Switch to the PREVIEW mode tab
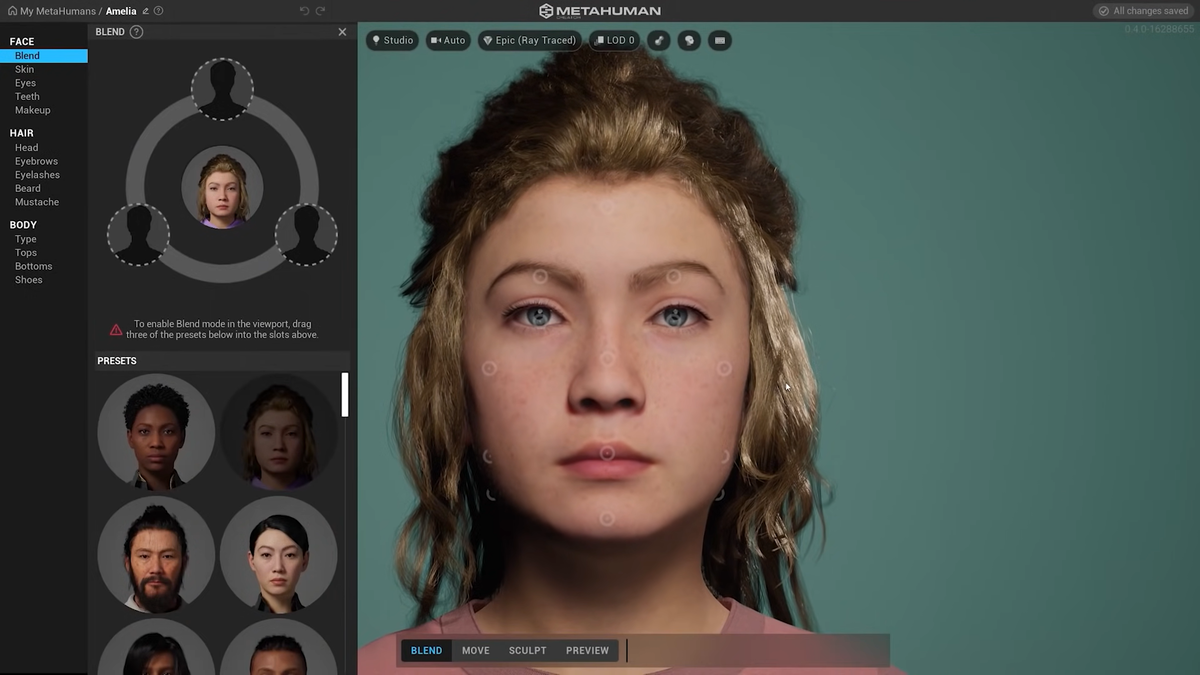This screenshot has height=675, width=1200. point(587,650)
